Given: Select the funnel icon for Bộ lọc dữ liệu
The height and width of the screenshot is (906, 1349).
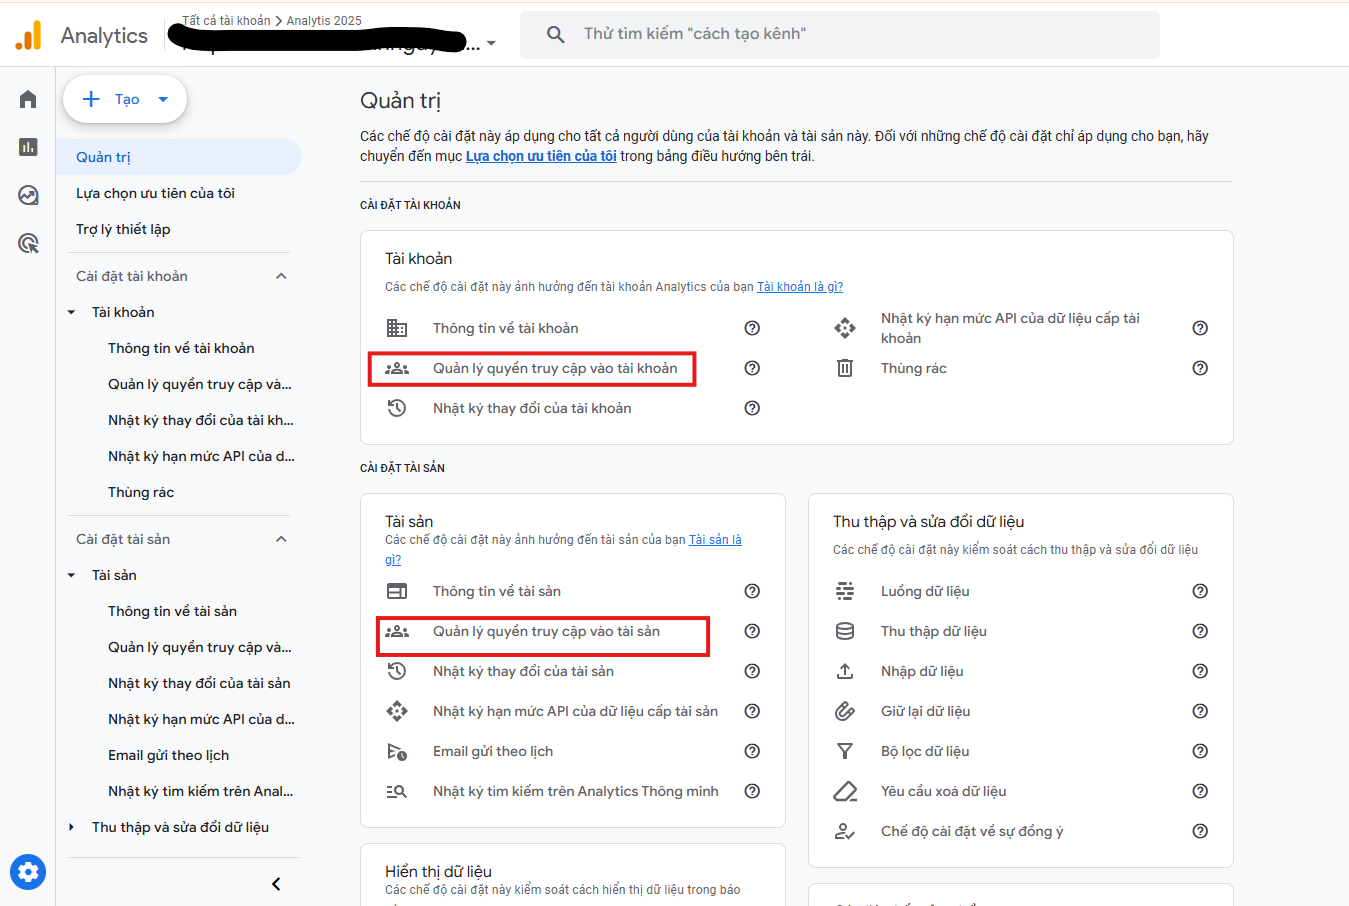Looking at the screenshot, I should [x=845, y=751].
